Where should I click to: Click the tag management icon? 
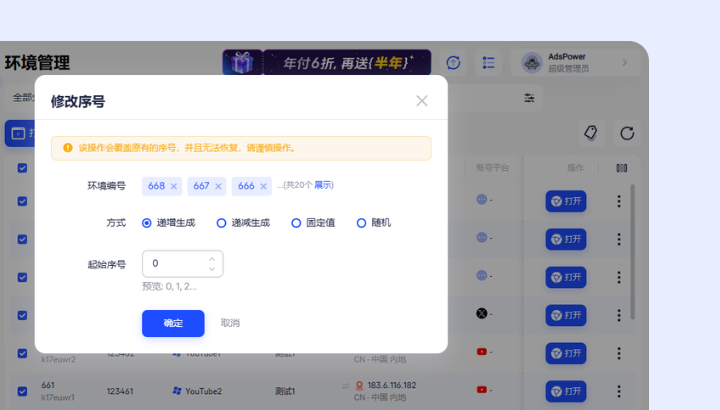point(591,133)
